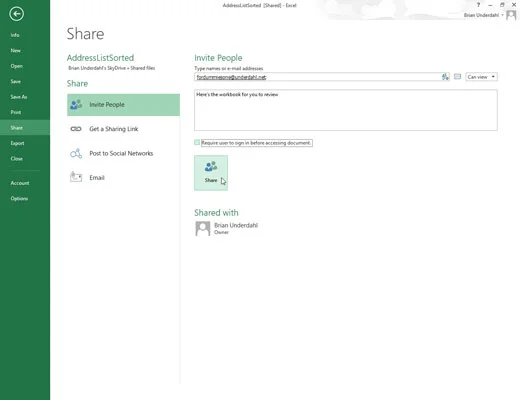Open the Info menu item

pyautogui.click(x=15, y=35)
